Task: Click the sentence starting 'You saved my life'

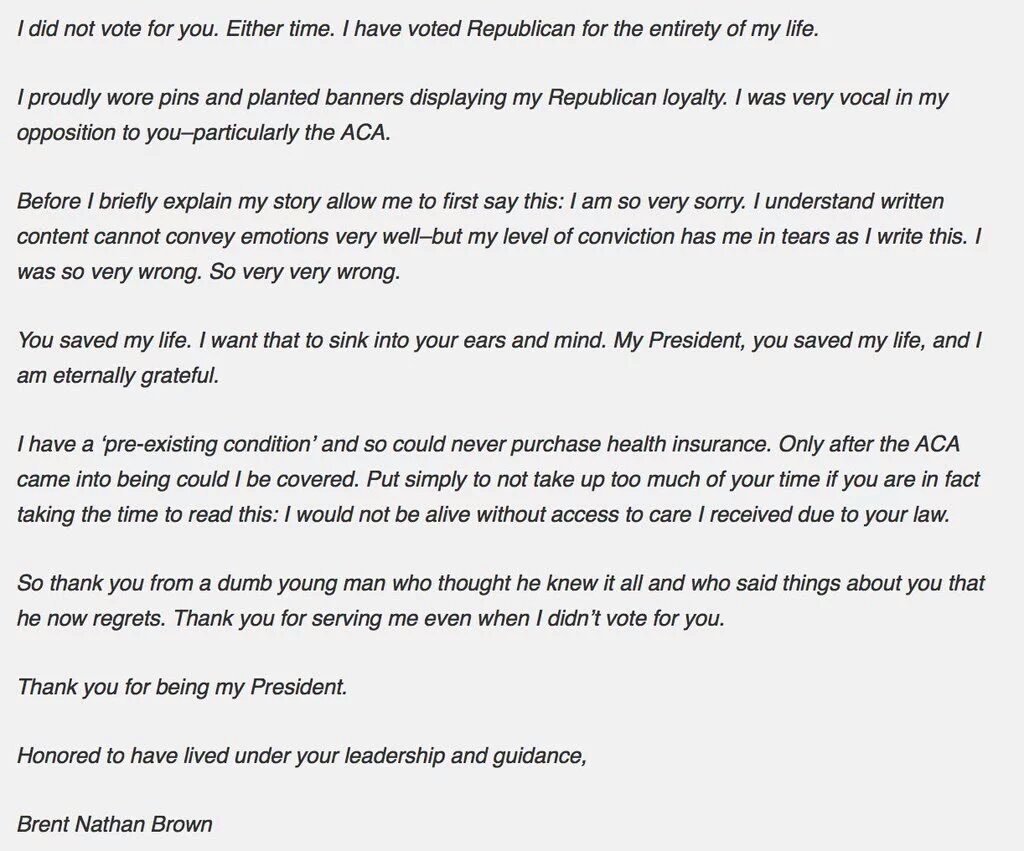Action: pos(104,340)
